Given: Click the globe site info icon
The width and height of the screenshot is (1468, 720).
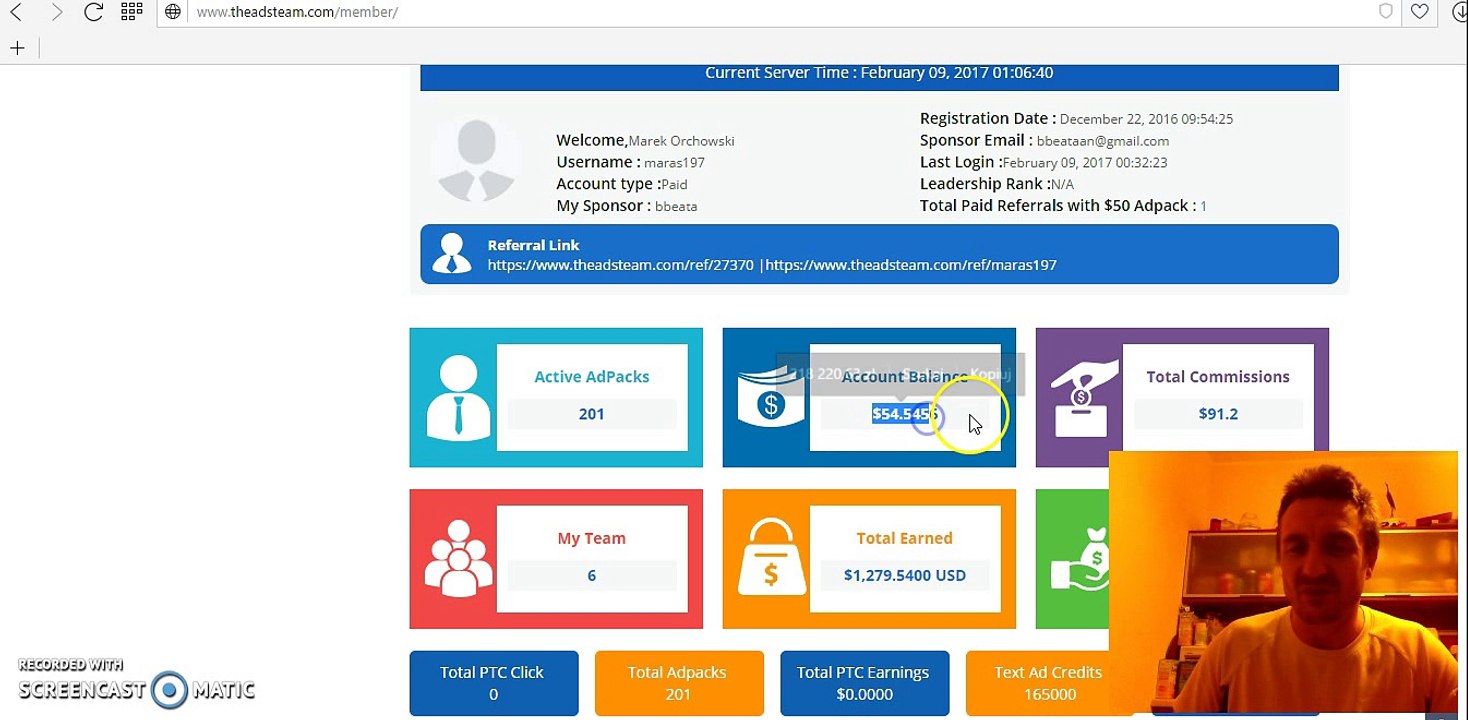Looking at the screenshot, I should click(173, 12).
